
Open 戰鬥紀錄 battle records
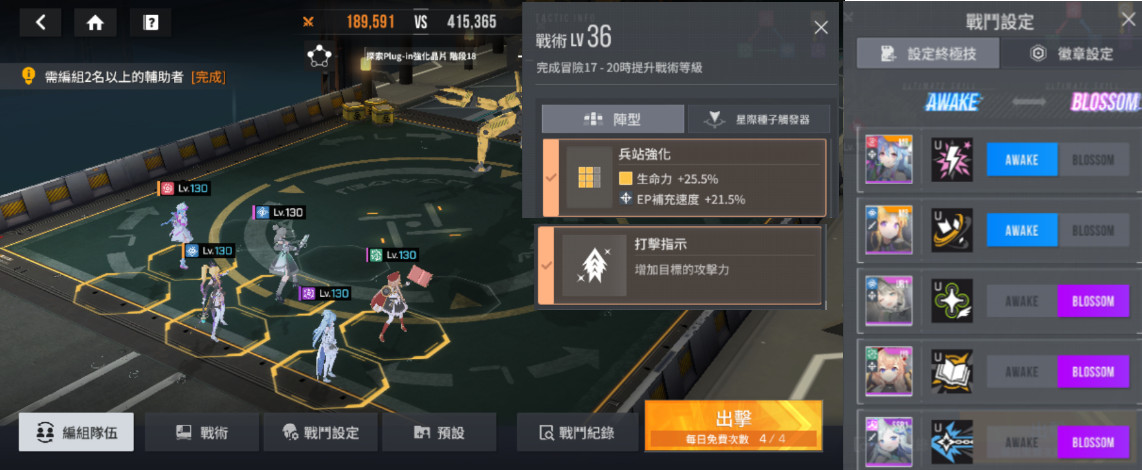pos(578,432)
